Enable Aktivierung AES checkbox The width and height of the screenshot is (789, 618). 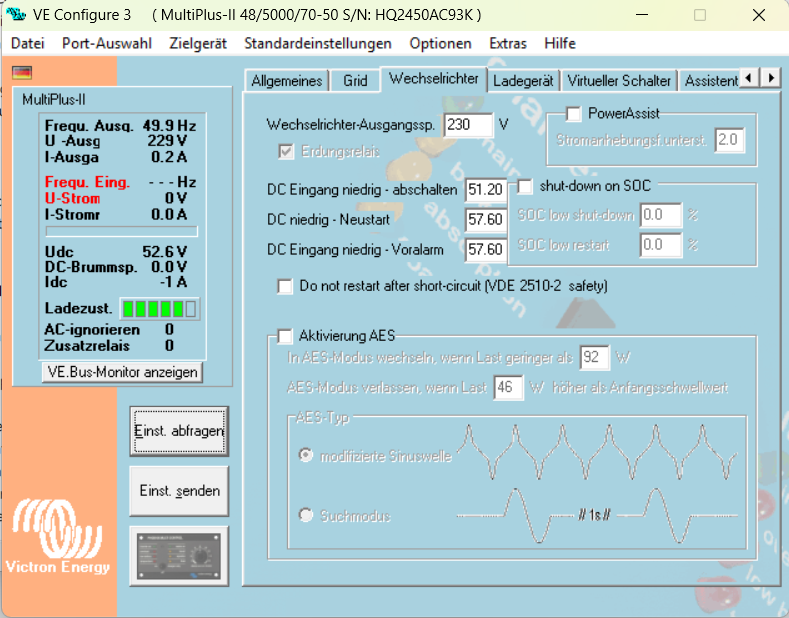tap(285, 336)
